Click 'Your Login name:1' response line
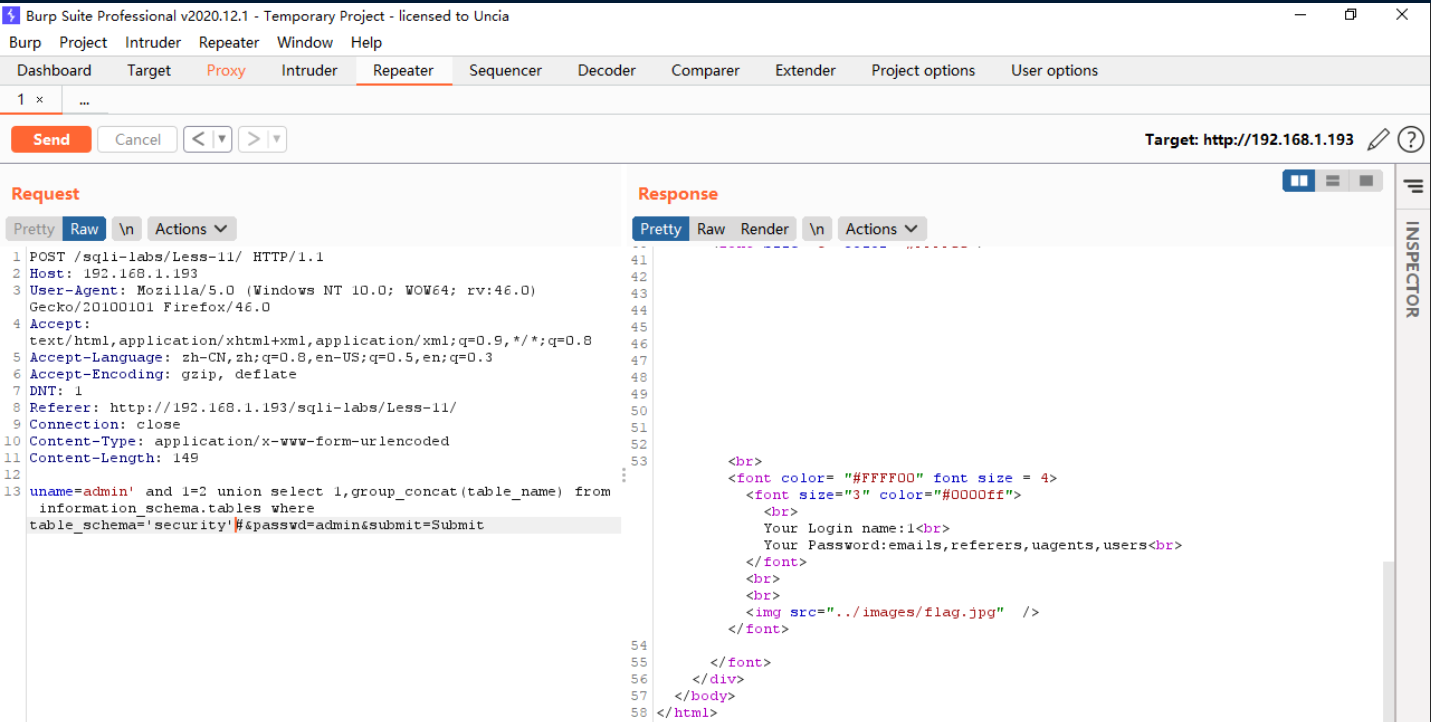 coord(856,528)
